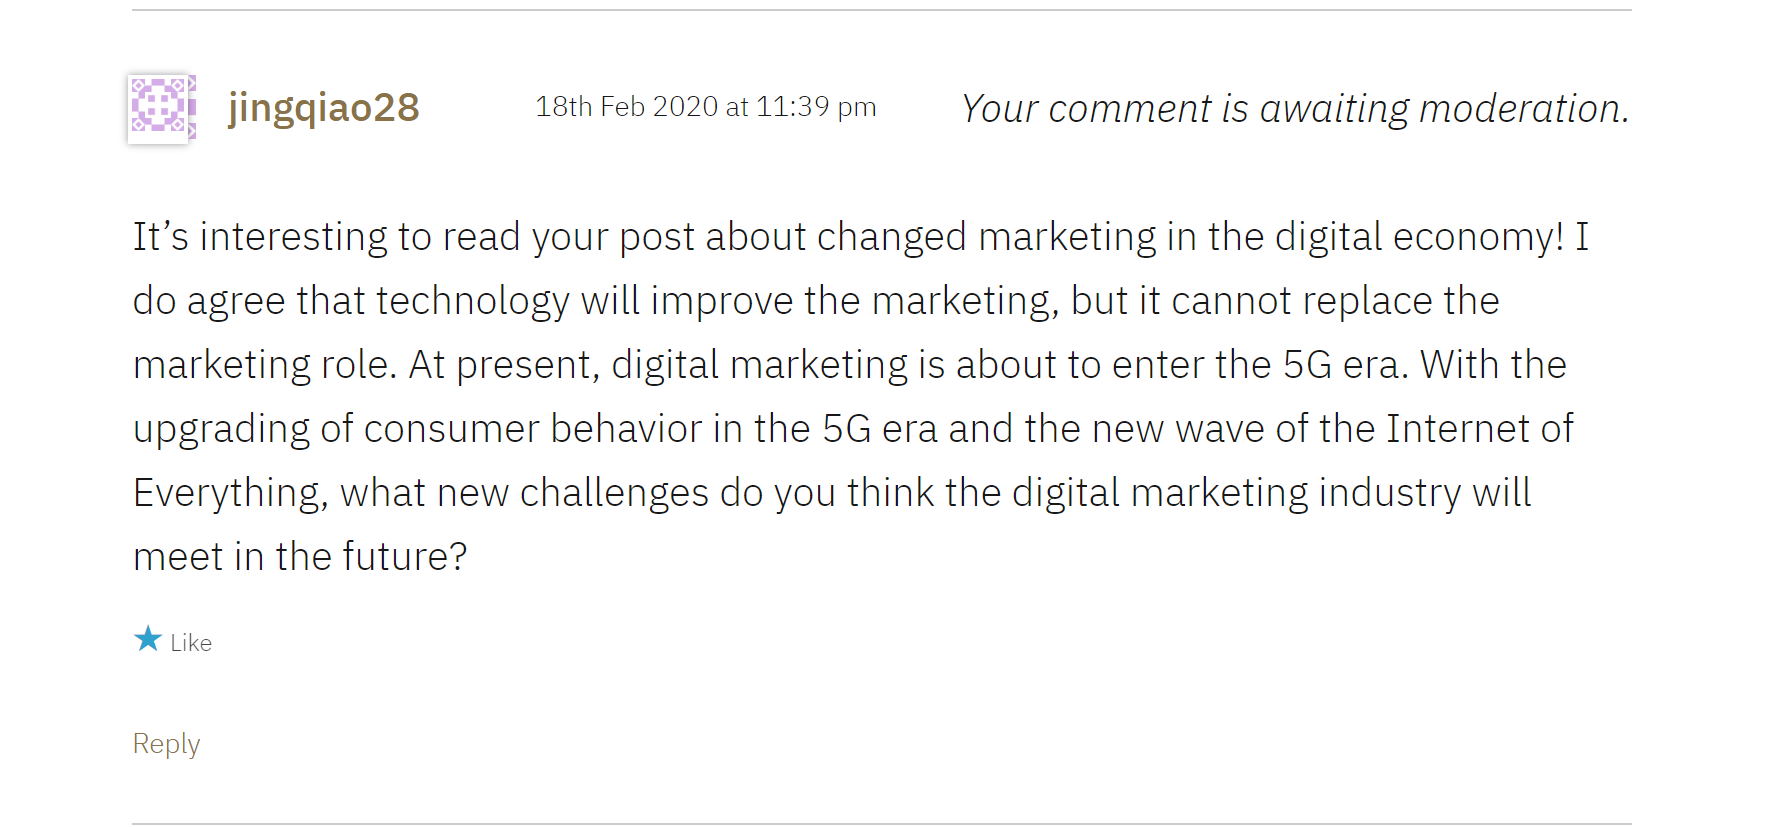Click the word "Everything," in the comment
1776x827 pixels.
pos(230,493)
